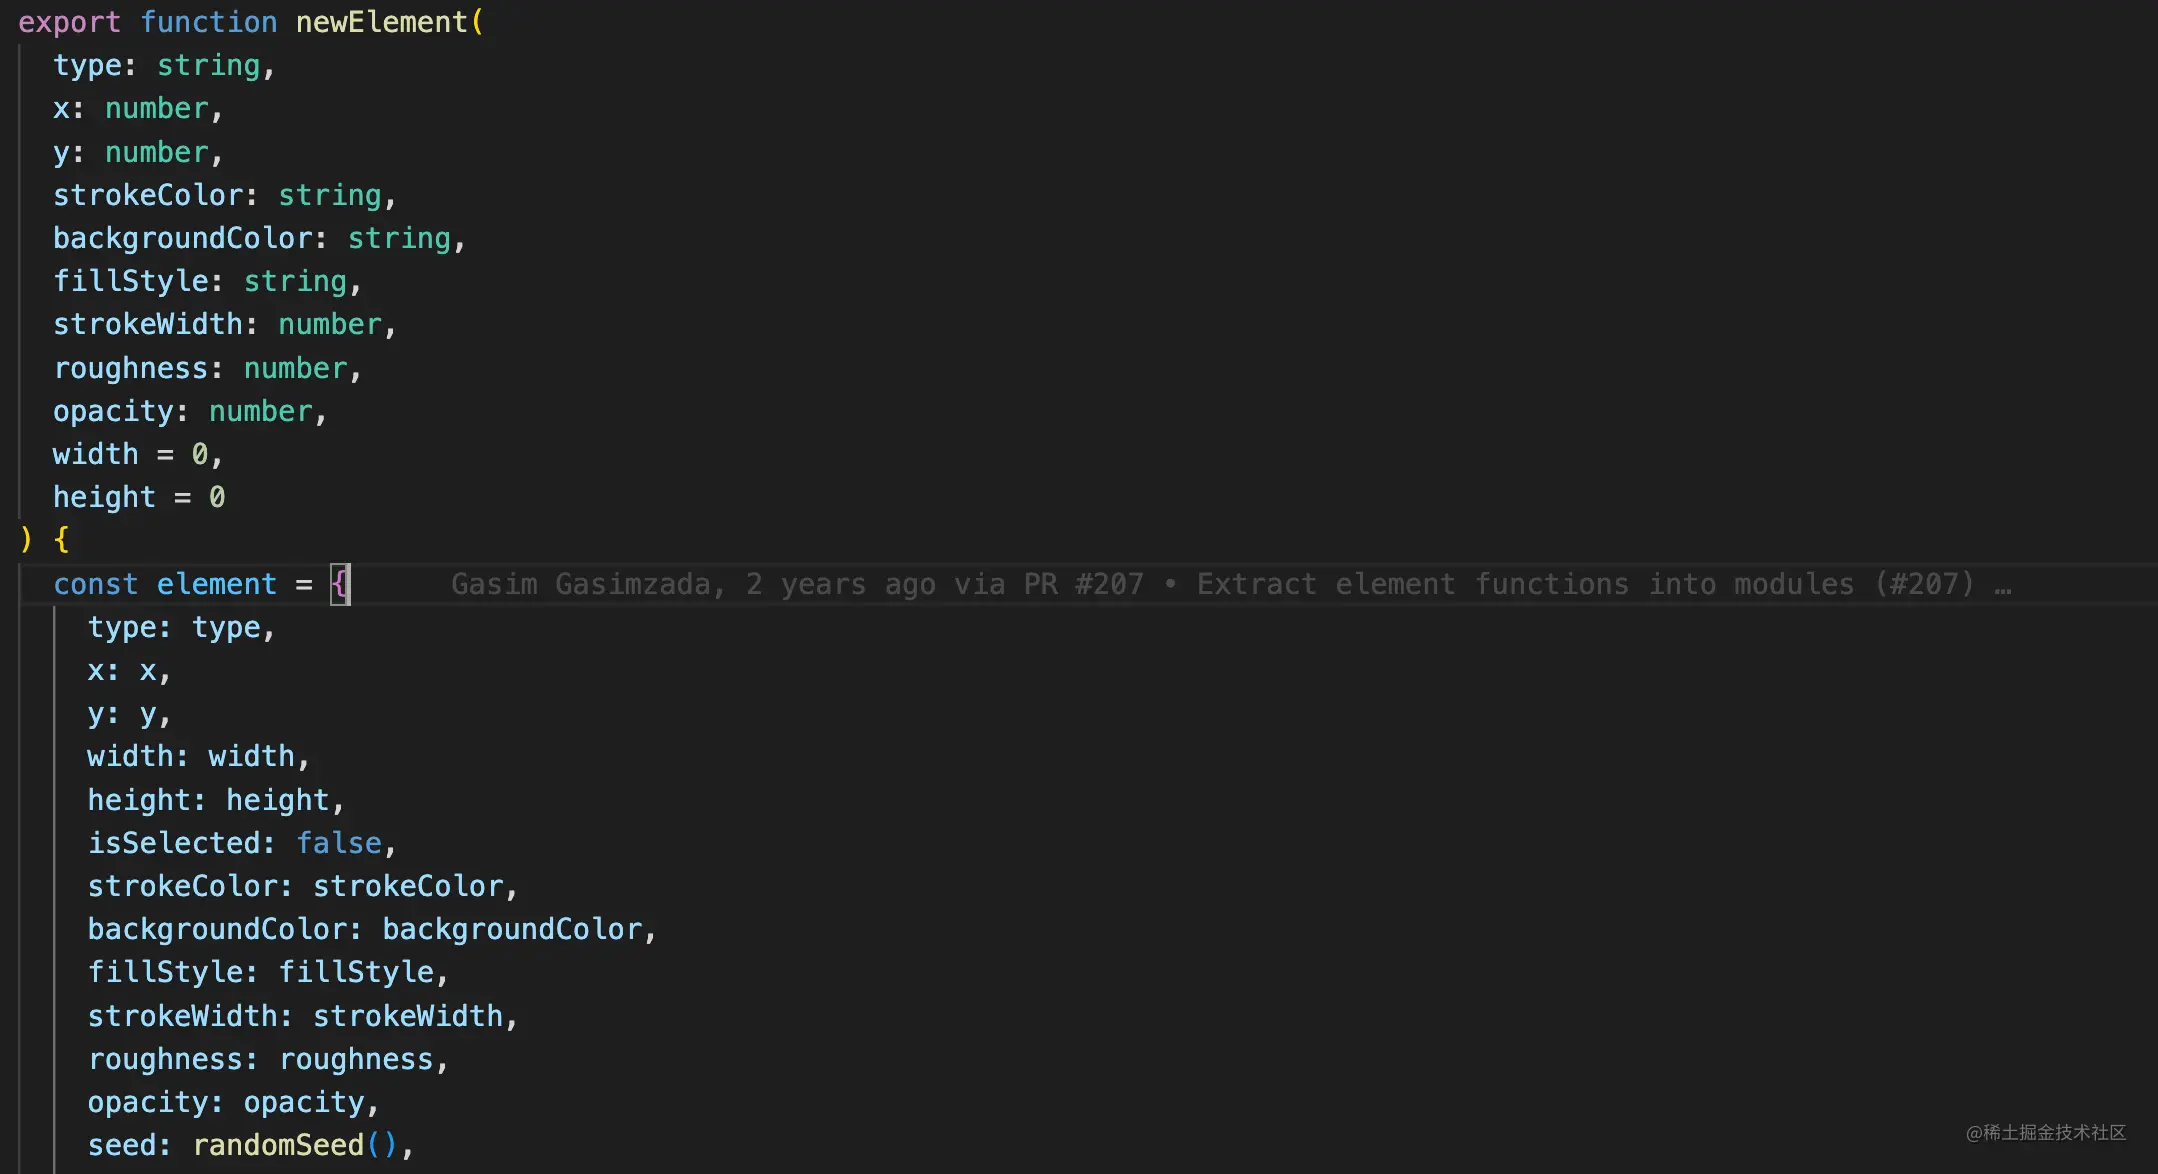Click the newElement function name
The width and height of the screenshot is (2158, 1174).
382,22
